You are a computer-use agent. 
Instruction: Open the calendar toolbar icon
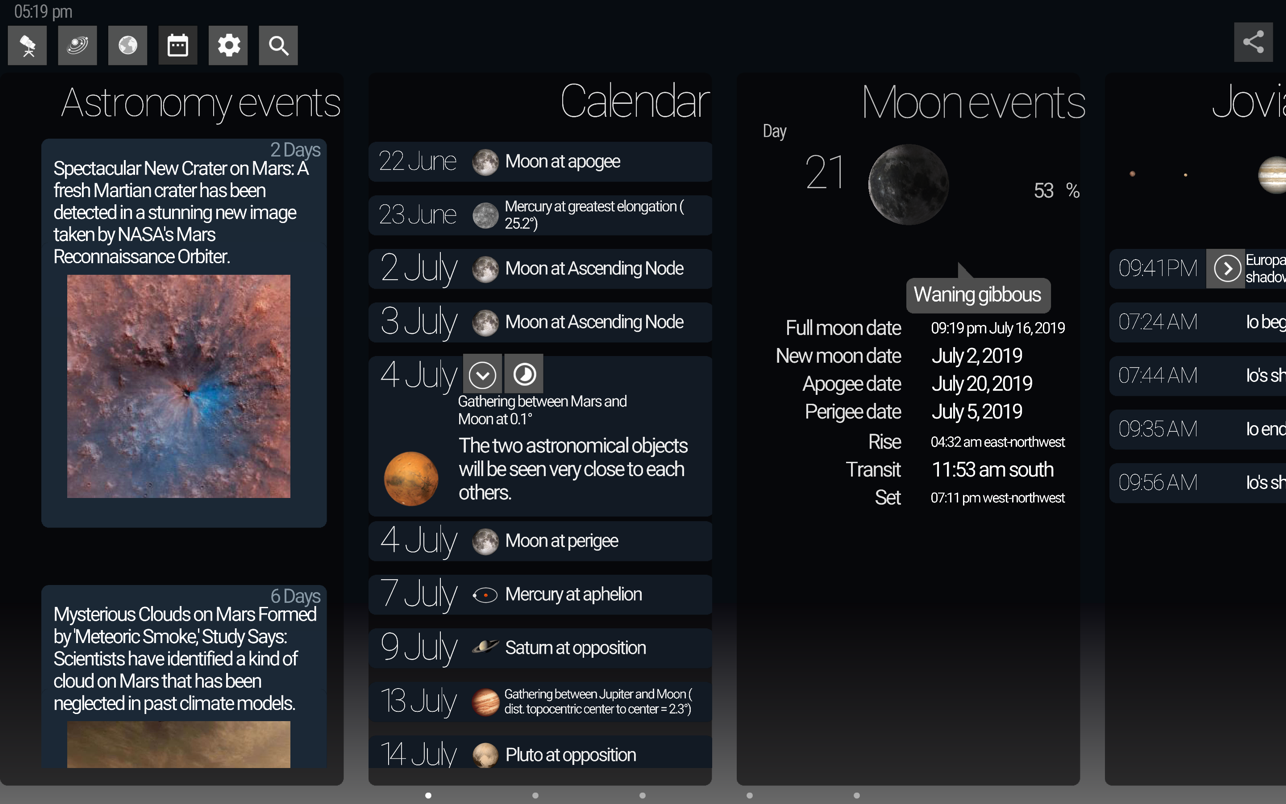(178, 45)
